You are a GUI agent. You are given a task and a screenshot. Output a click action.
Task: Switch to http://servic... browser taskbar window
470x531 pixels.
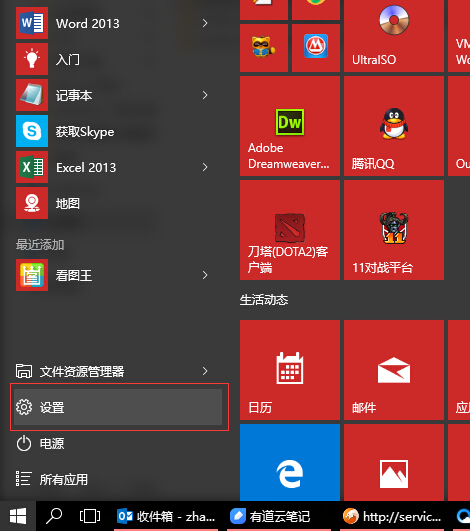pos(392,516)
